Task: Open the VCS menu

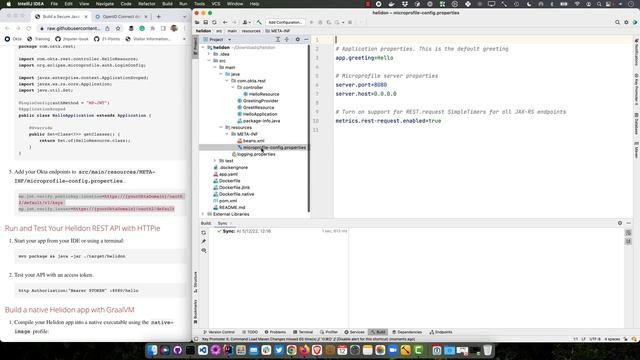Action: [x=216, y=4]
